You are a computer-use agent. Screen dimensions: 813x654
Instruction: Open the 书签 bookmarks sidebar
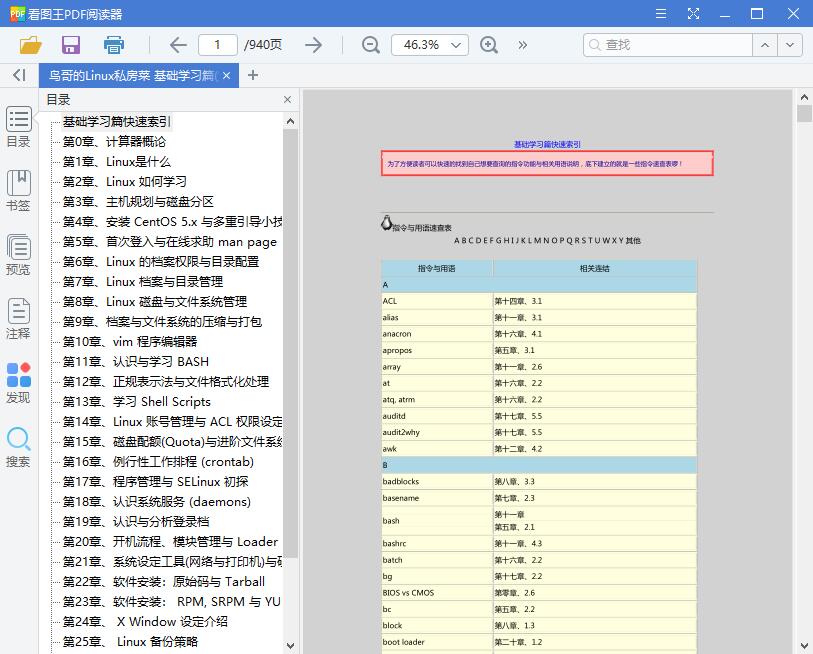(x=19, y=191)
